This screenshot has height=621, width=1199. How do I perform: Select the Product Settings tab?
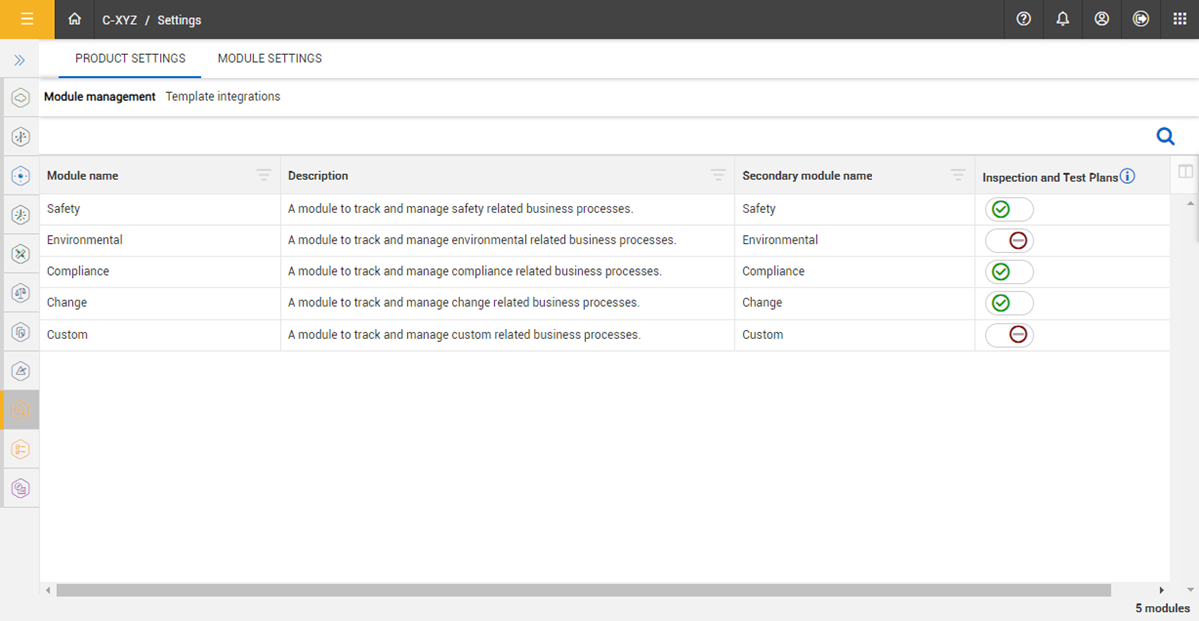130,59
